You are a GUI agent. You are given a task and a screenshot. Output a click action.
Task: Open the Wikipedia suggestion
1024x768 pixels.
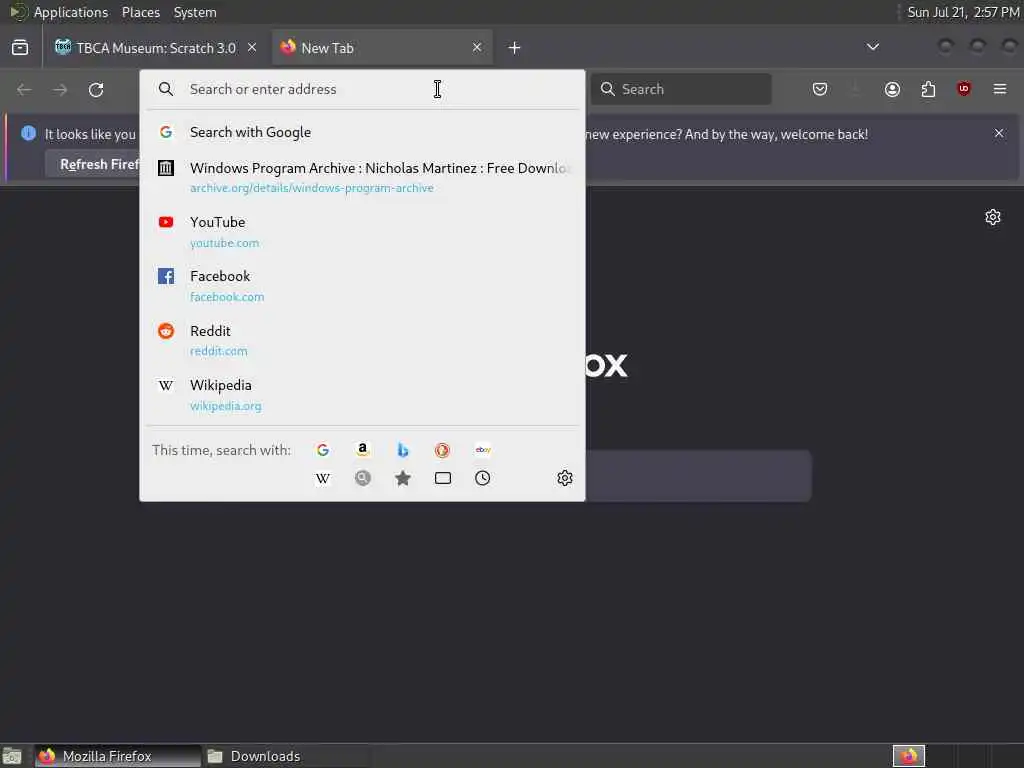point(362,395)
